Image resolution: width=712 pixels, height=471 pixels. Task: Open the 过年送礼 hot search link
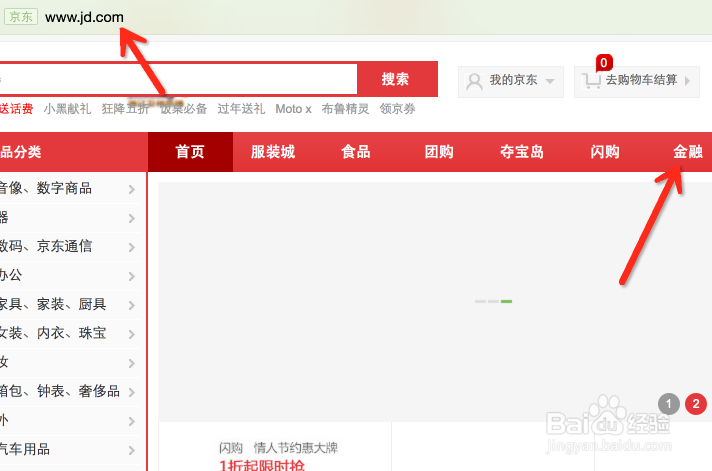point(241,109)
